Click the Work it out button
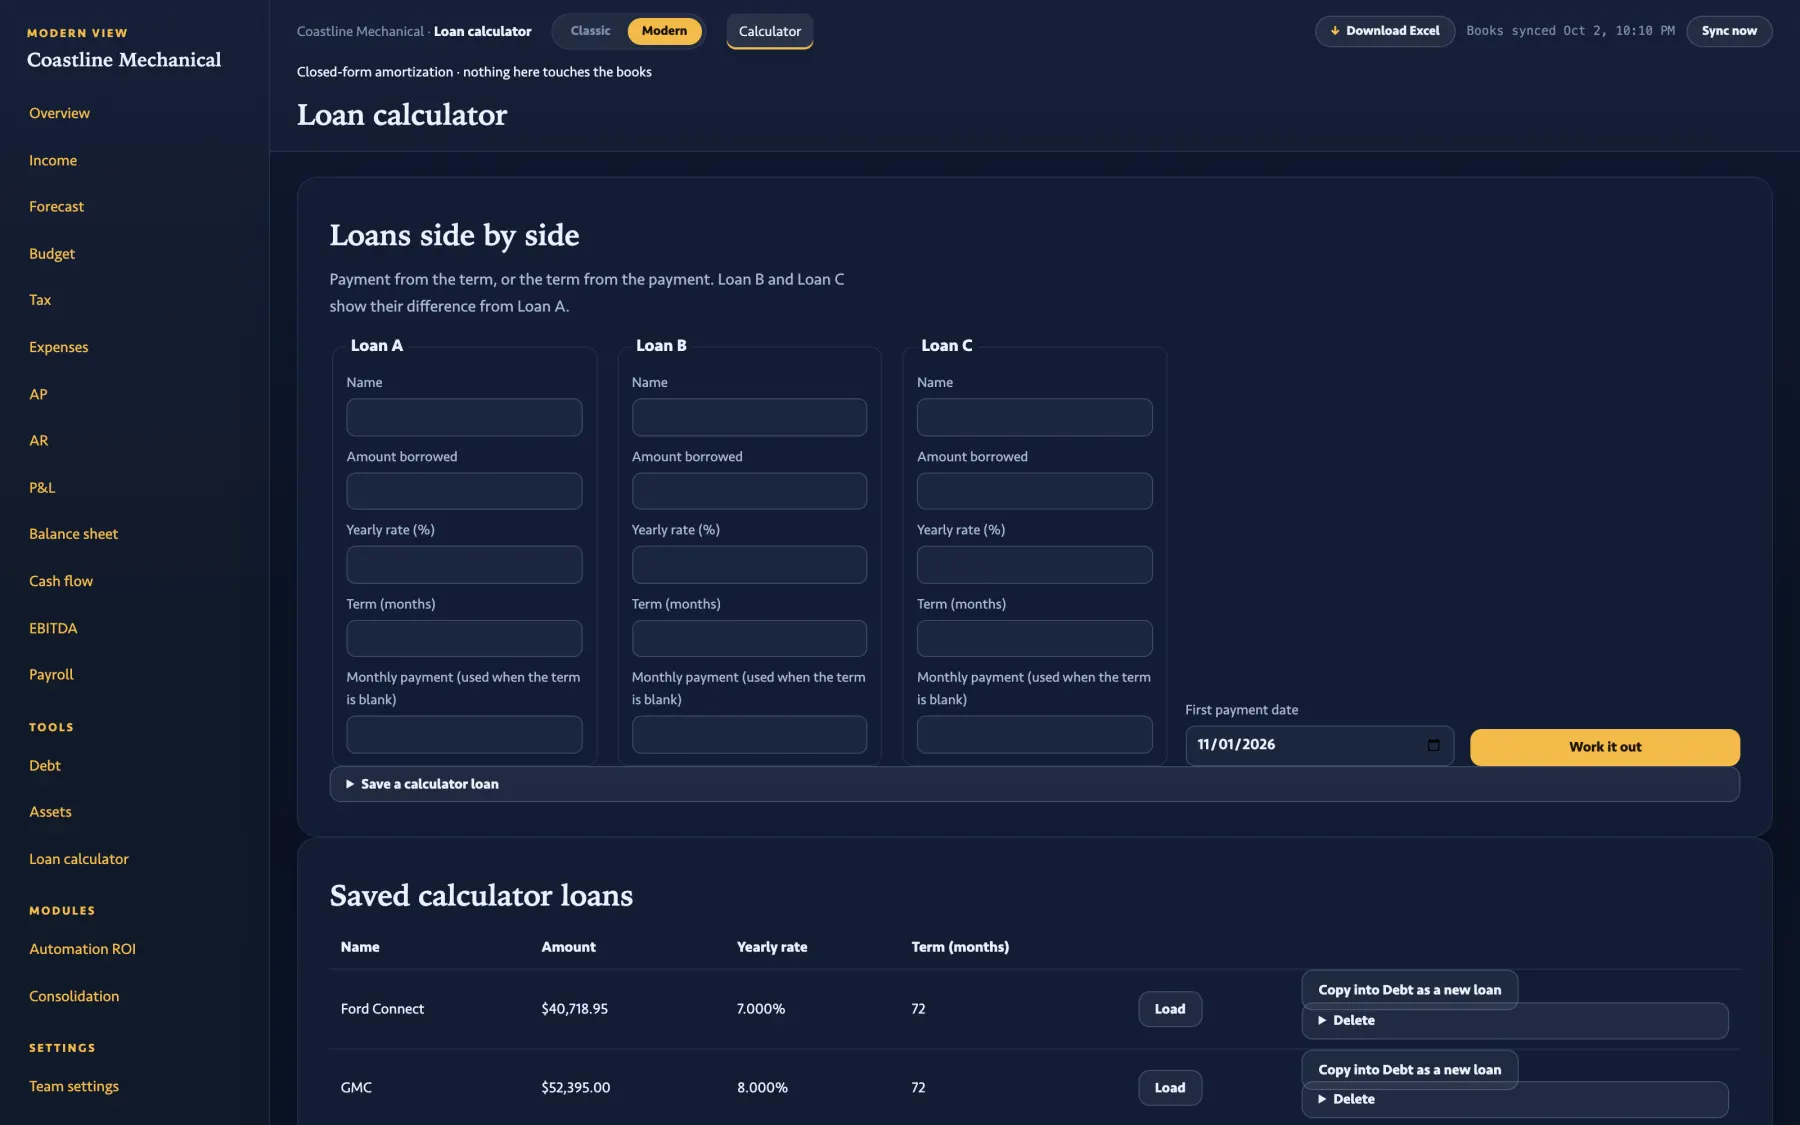 point(1604,747)
